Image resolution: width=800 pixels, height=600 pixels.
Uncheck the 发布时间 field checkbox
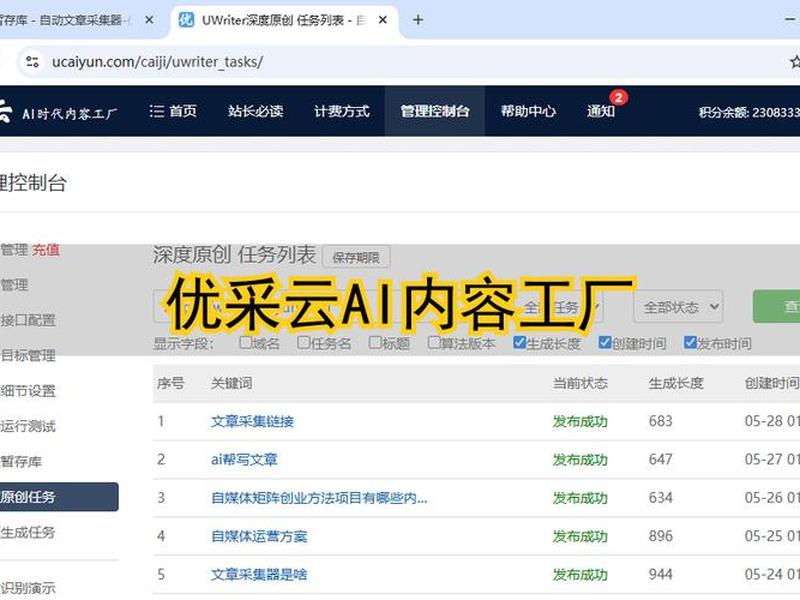[x=690, y=342]
